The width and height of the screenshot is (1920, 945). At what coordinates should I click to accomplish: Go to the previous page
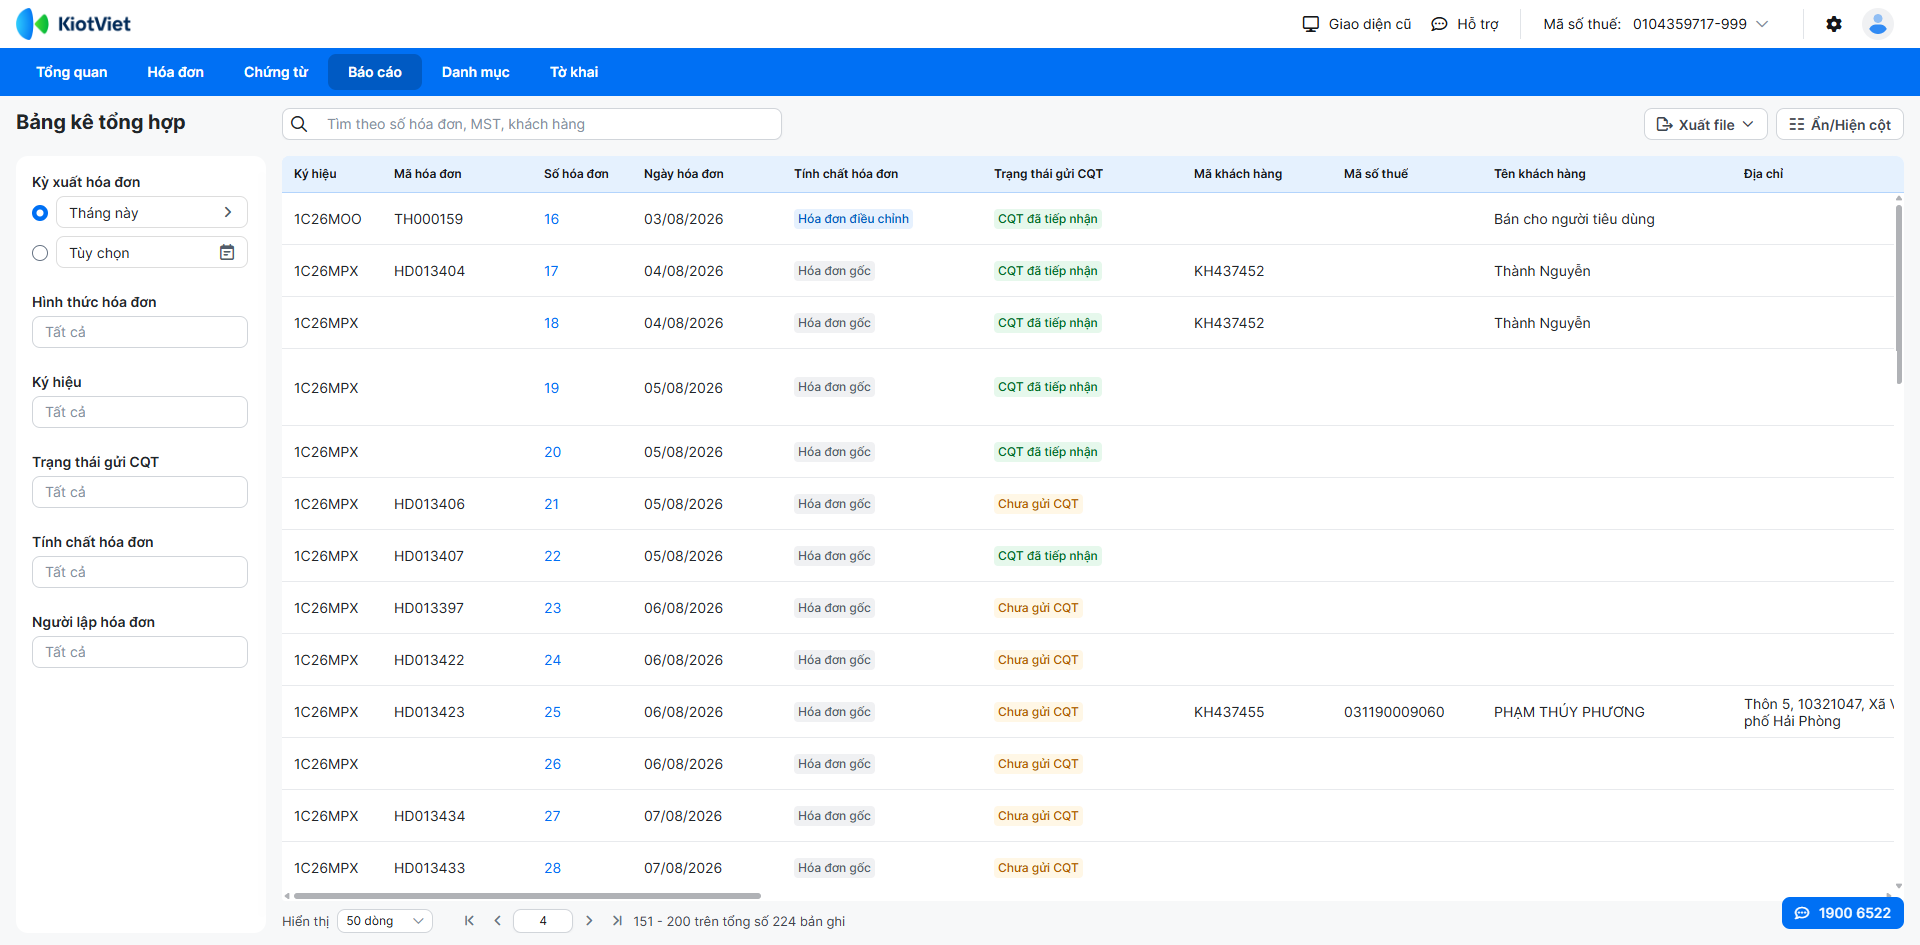tap(497, 921)
